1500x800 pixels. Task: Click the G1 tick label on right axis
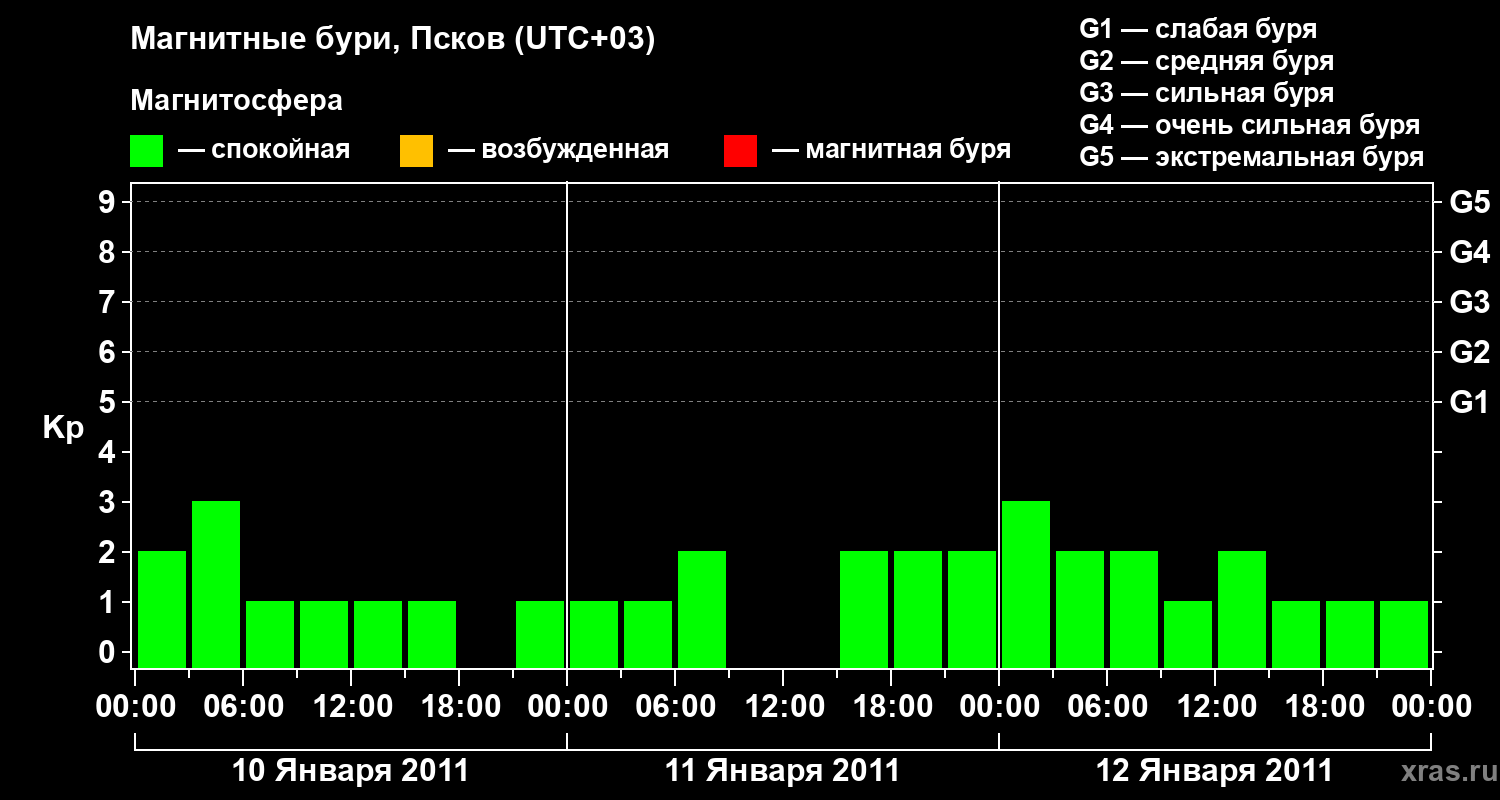[1469, 402]
